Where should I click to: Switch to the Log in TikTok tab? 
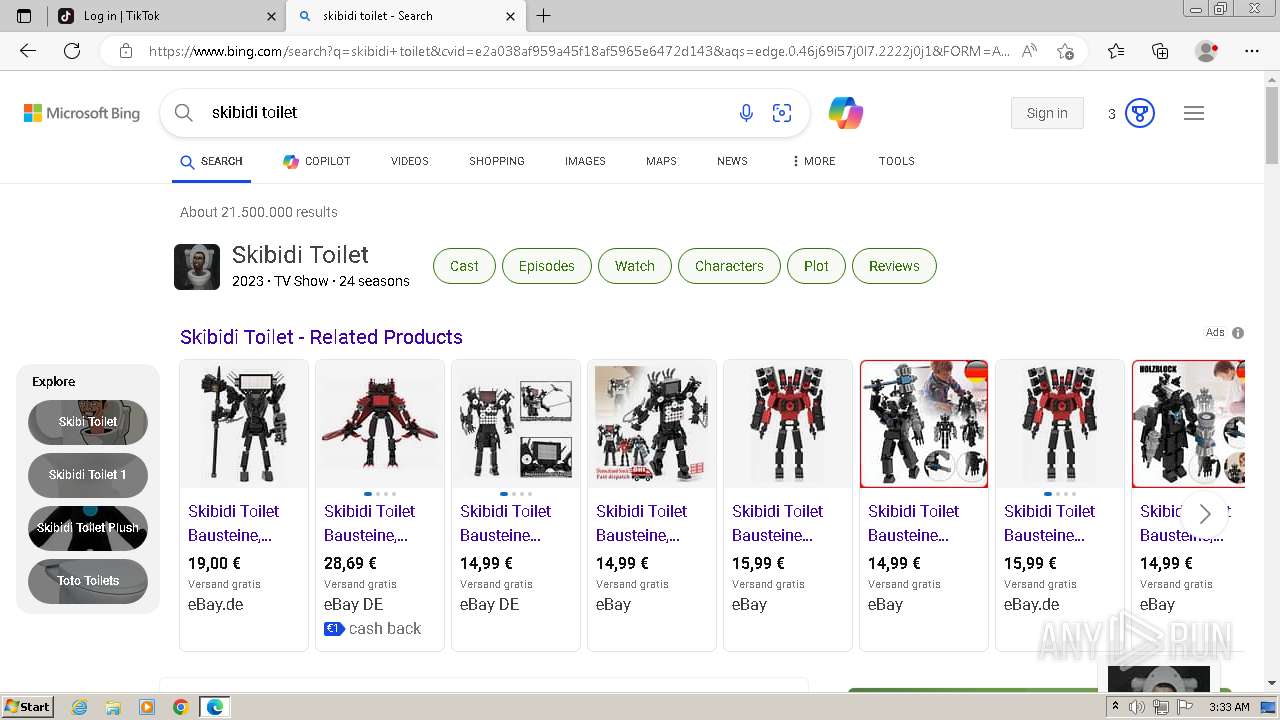click(x=165, y=16)
